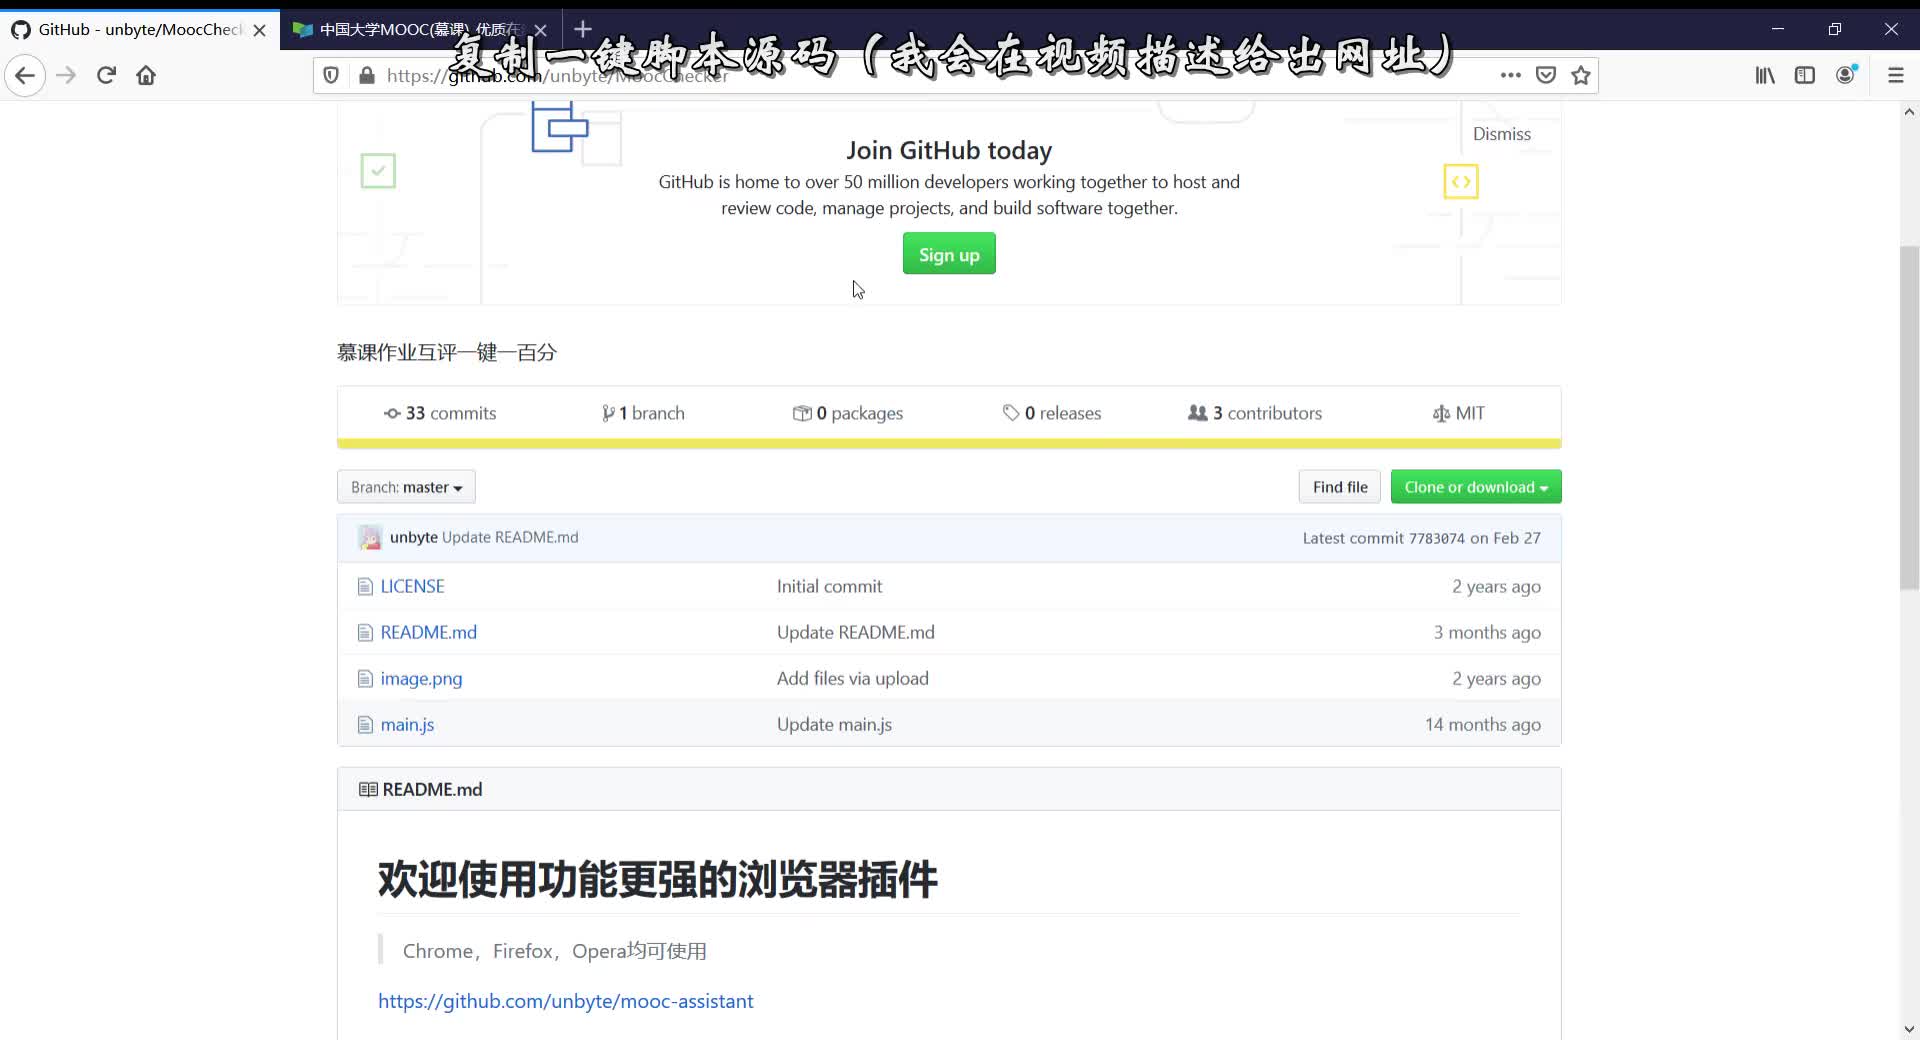Click Update README.md message in README.md row
This screenshot has height=1040, width=1920.
855,632
